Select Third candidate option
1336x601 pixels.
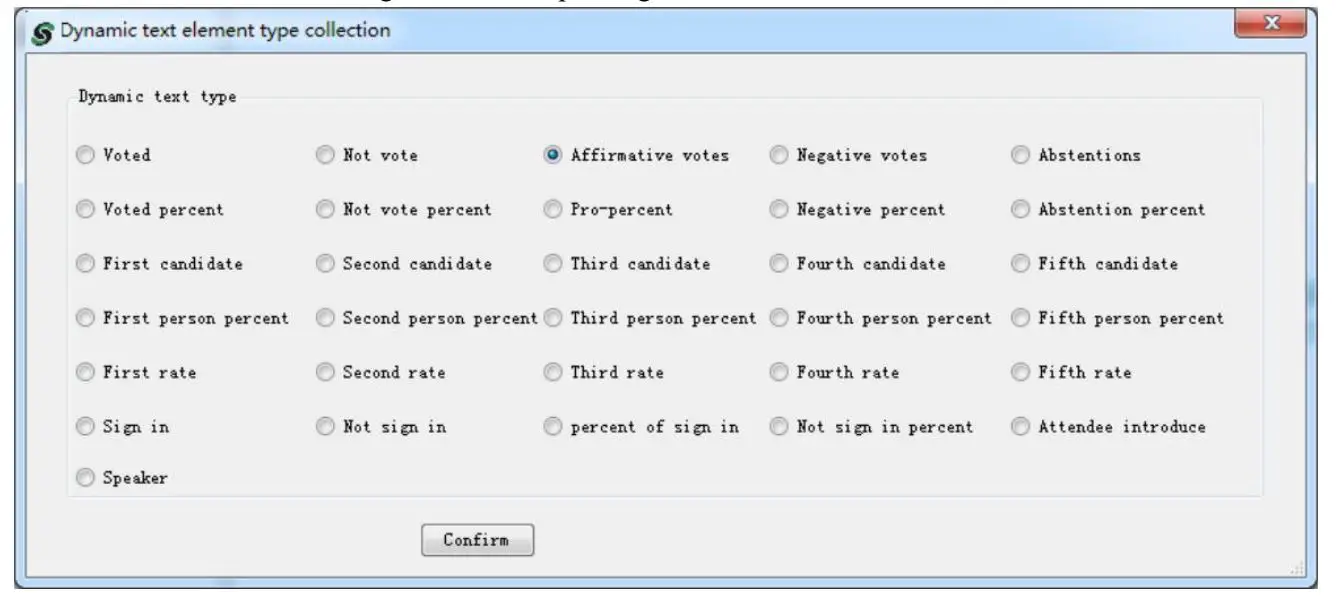pyautogui.click(x=553, y=264)
